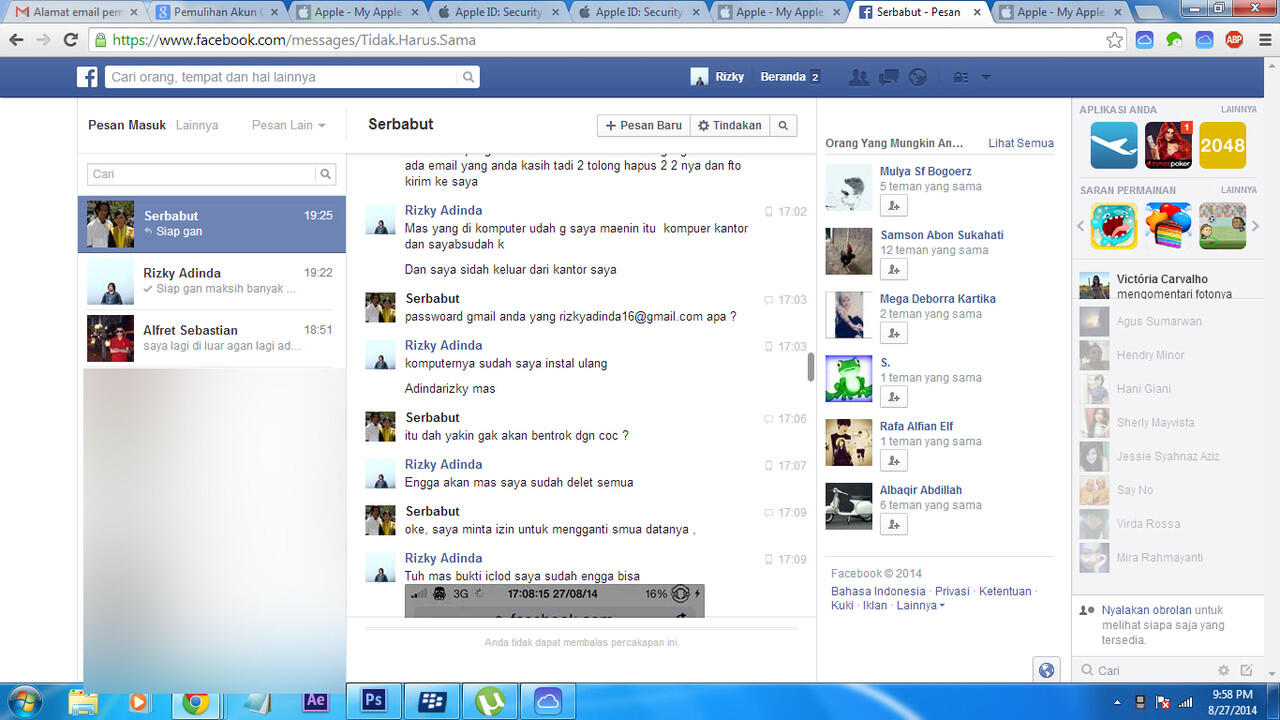The width and height of the screenshot is (1280, 720).
Task: Open chat with Agus Sumarwan
Action: coord(1168,321)
